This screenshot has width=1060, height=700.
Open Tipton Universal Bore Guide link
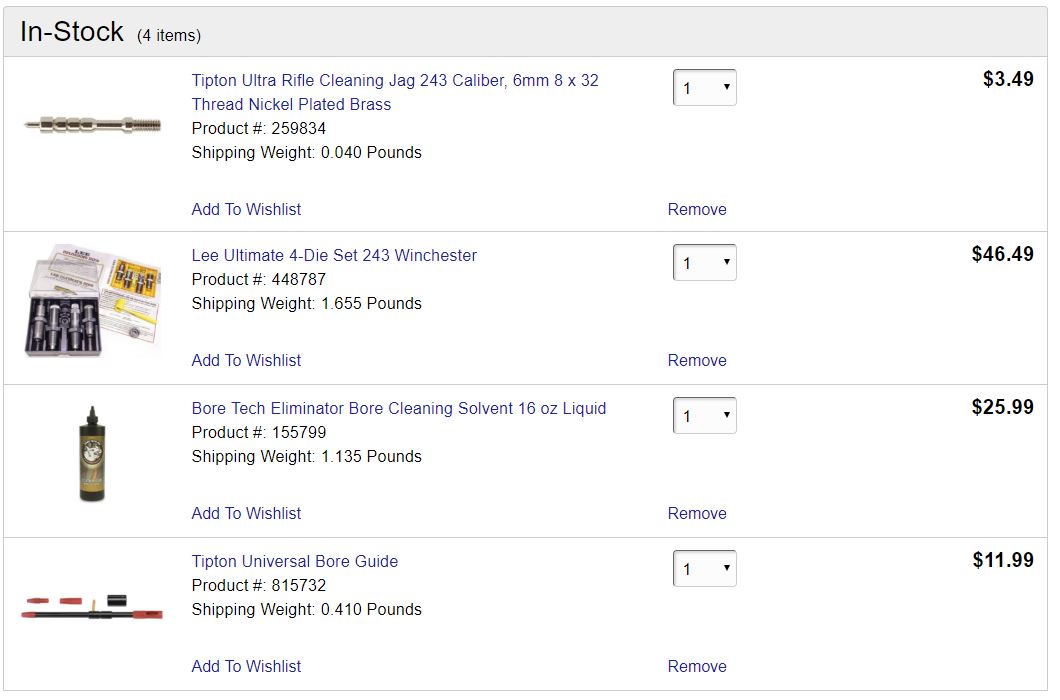pyautogui.click(x=295, y=561)
